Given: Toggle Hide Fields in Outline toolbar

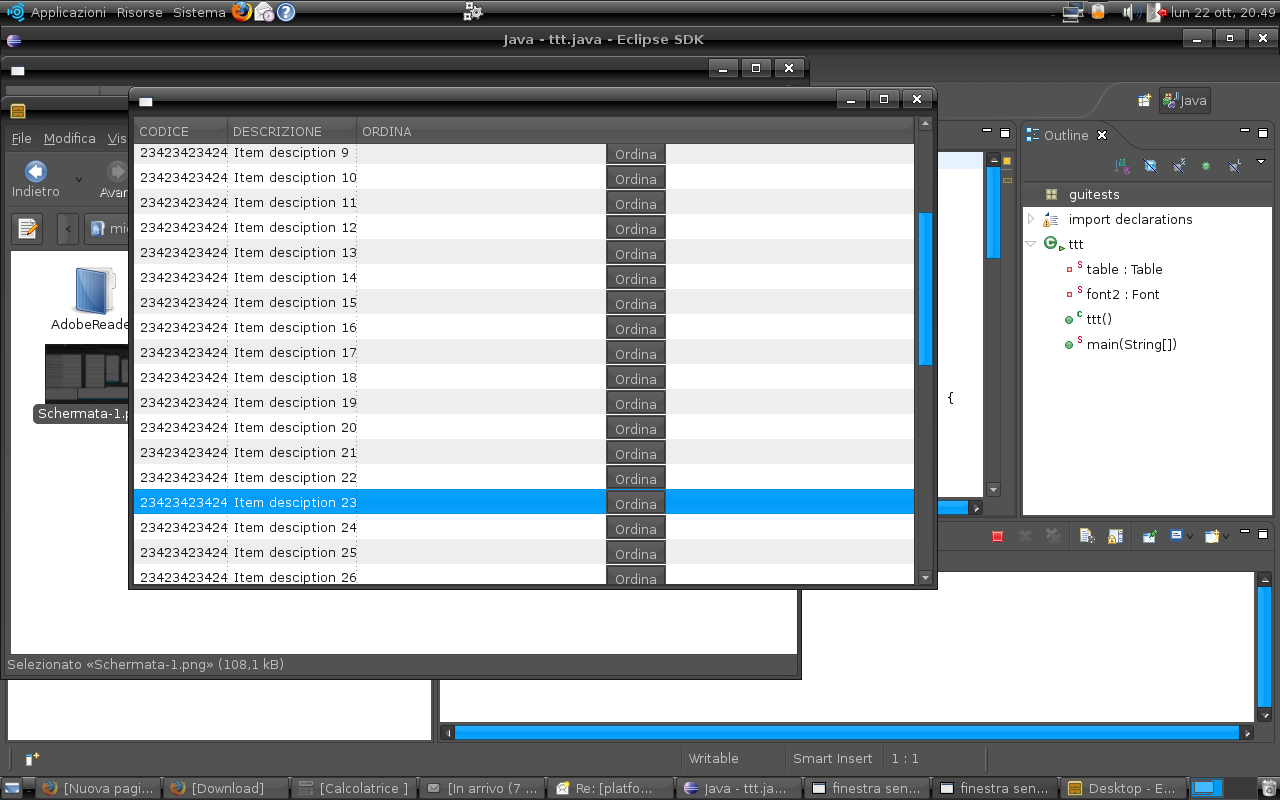Looking at the screenshot, I should pyautogui.click(x=1151, y=166).
